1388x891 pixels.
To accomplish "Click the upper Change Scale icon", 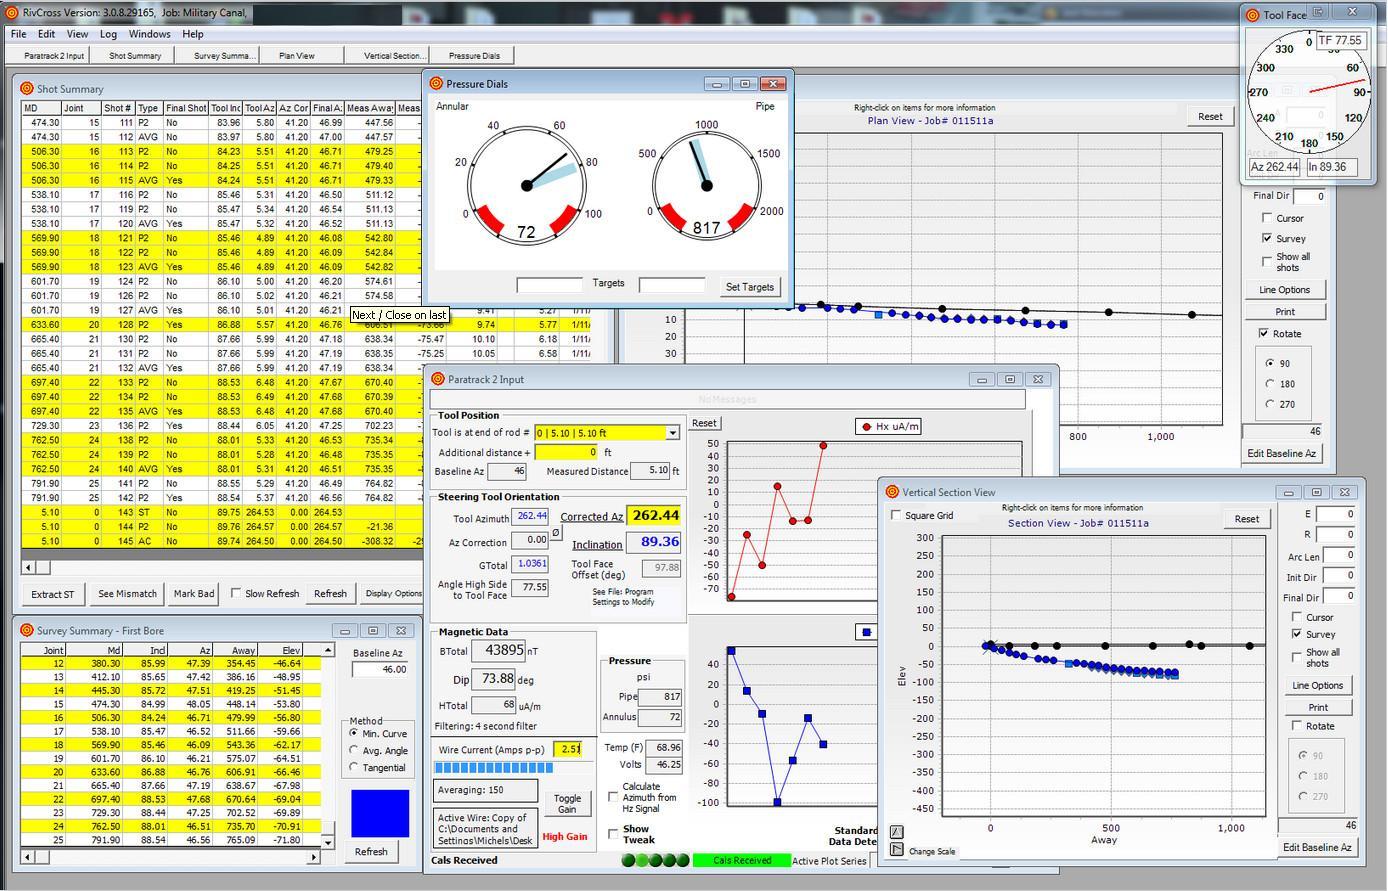I will pos(897,832).
